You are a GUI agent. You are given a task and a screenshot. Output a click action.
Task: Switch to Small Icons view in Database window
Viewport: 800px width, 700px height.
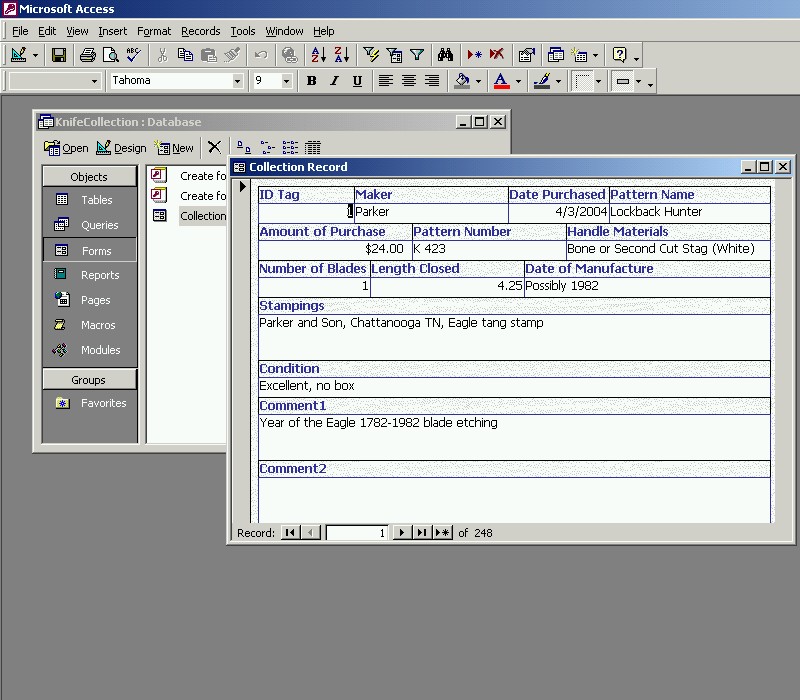(267, 147)
